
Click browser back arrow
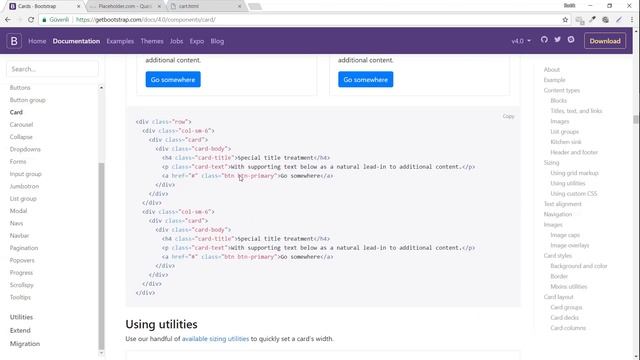pos(8,20)
